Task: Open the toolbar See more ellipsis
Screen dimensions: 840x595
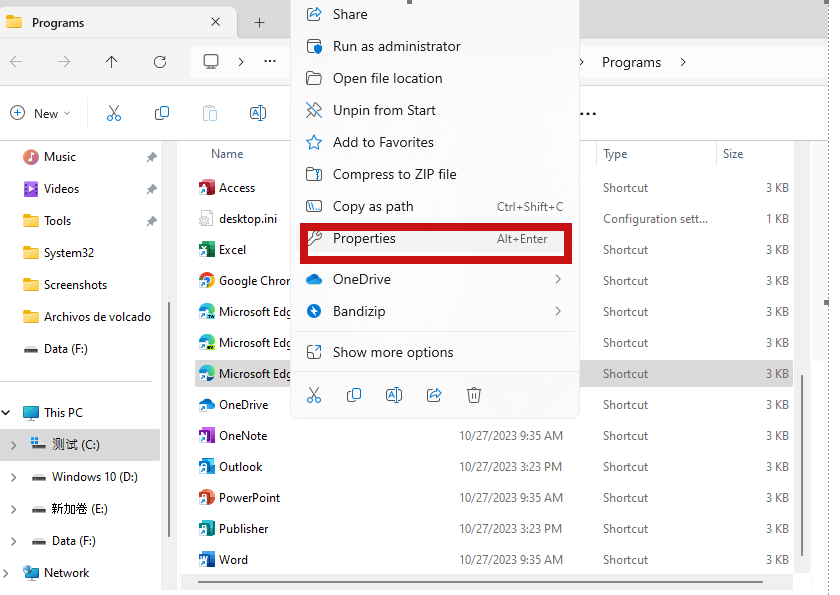Action: tap(588, 114)
